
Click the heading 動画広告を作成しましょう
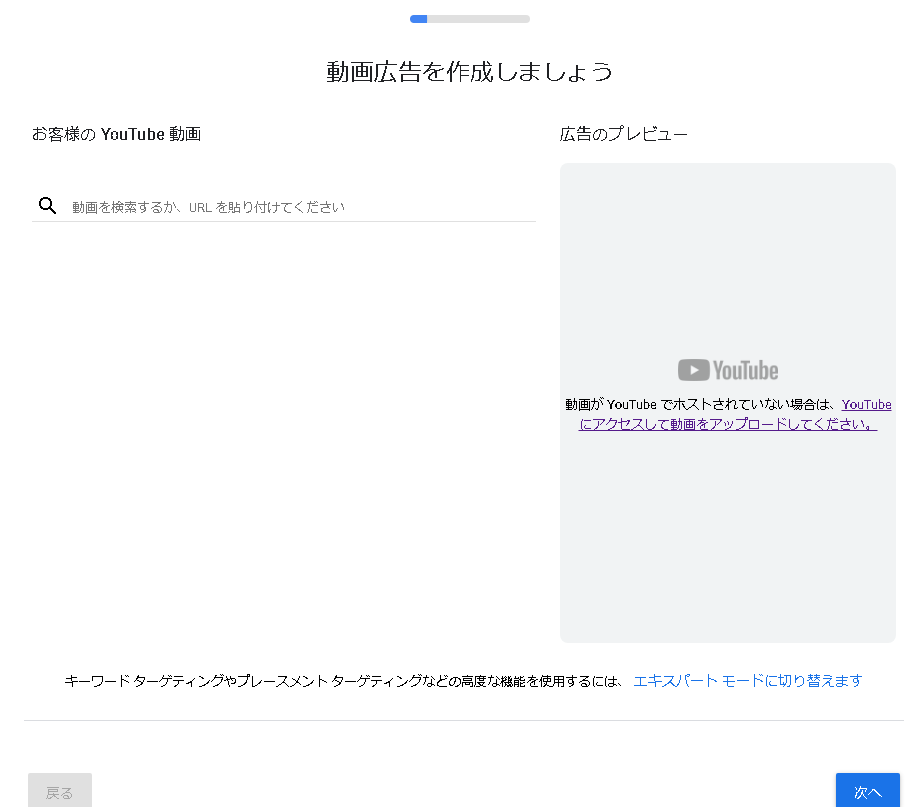coord(469,71)
